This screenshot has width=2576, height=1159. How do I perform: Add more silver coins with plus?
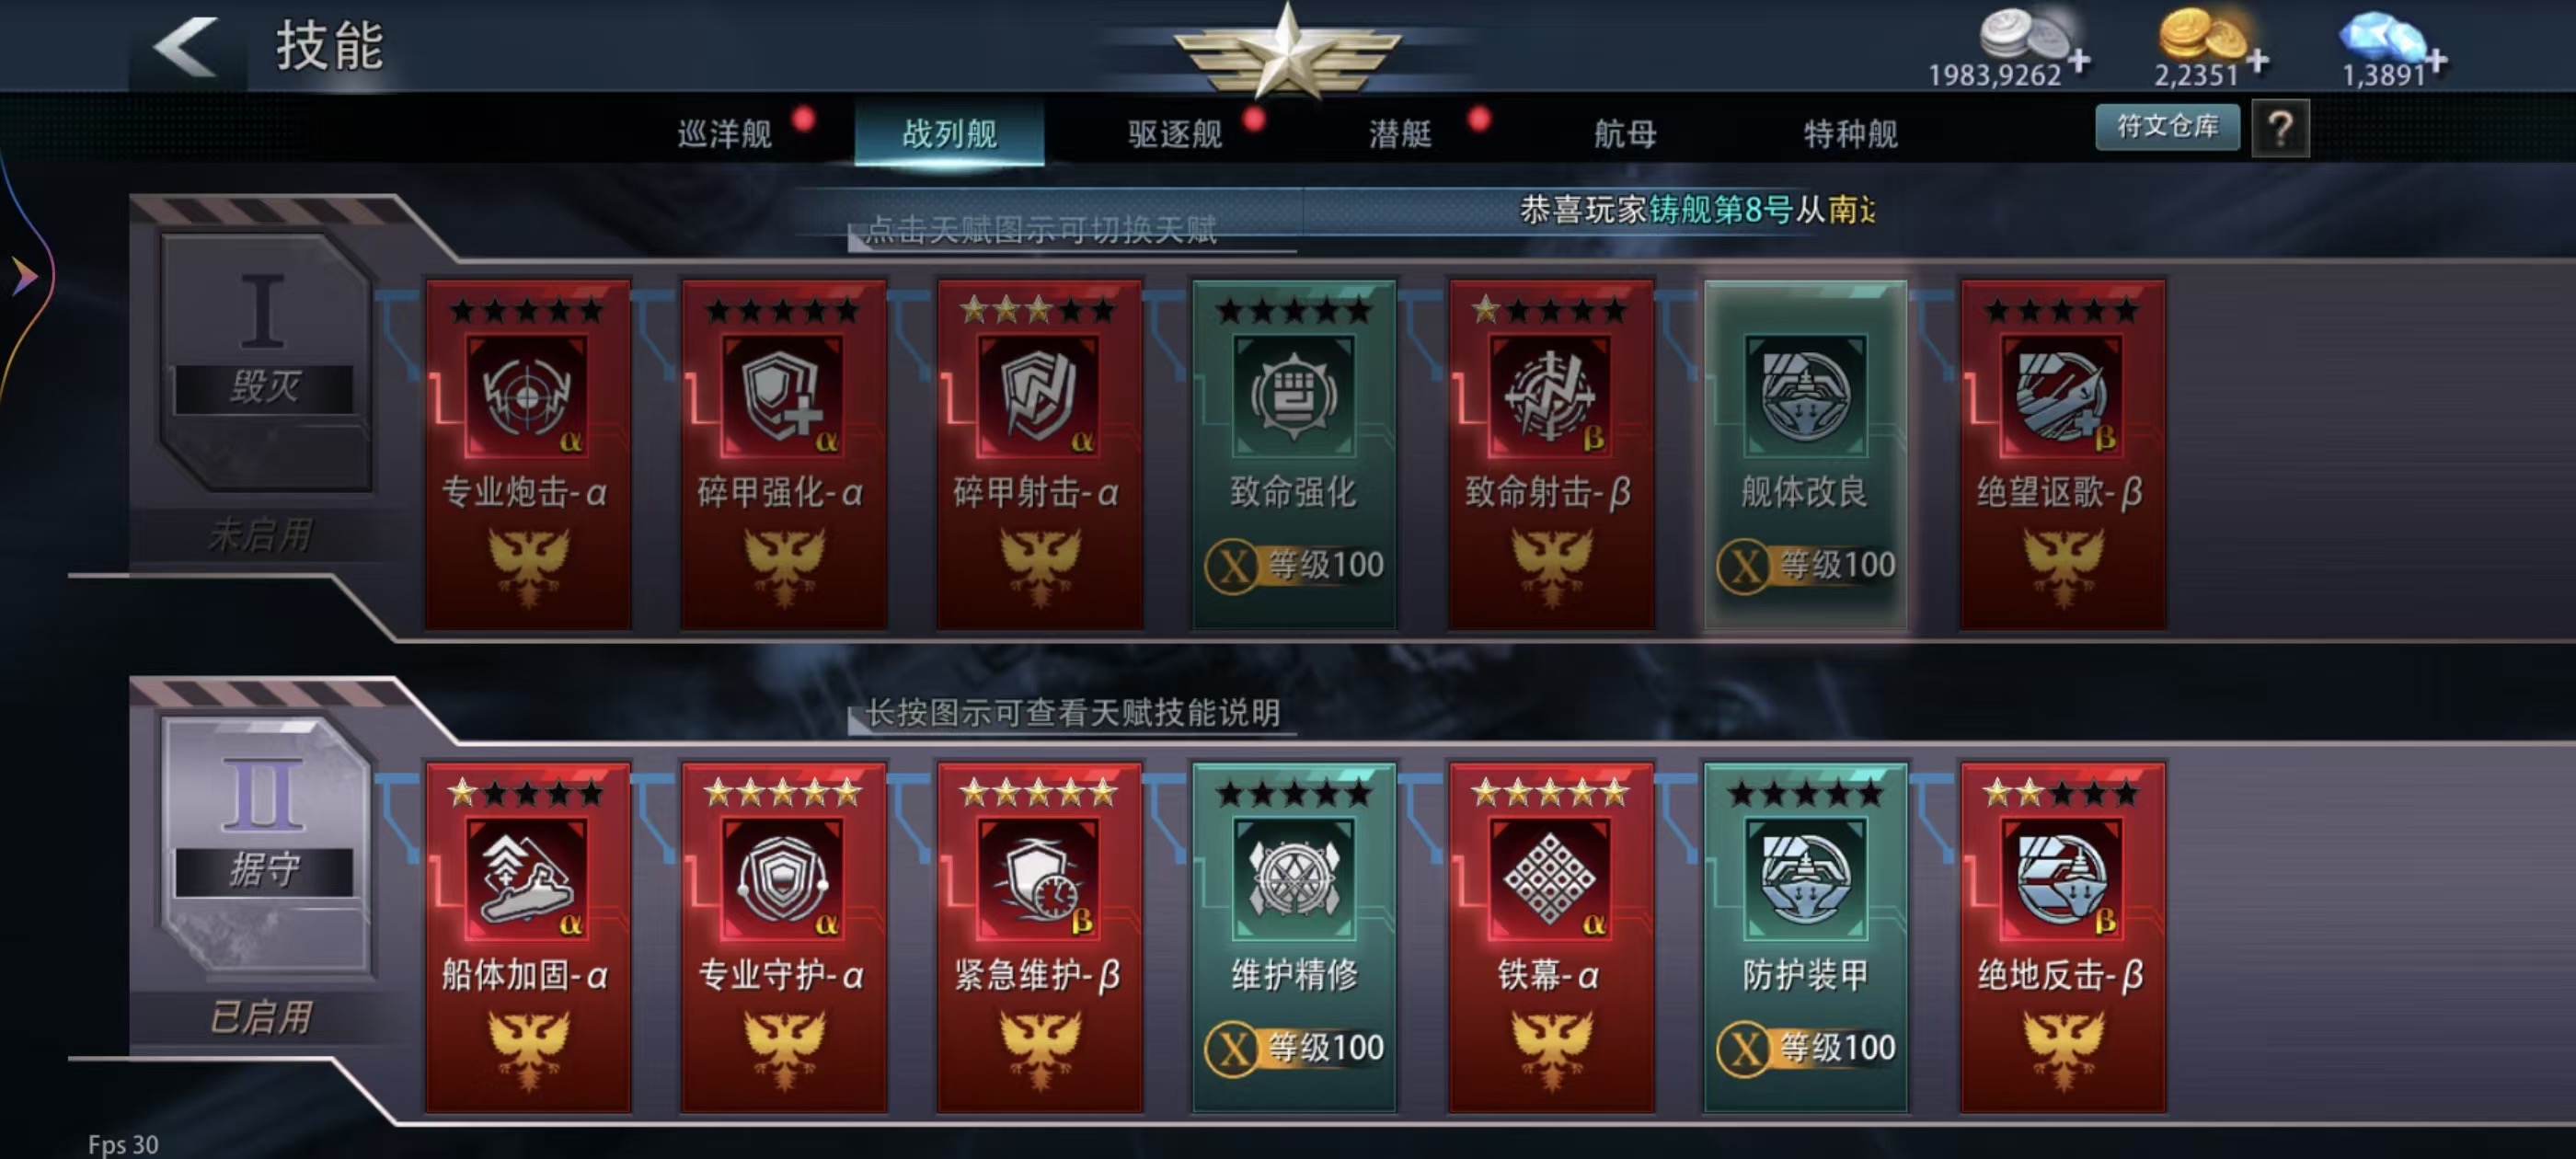[2080, 61]
